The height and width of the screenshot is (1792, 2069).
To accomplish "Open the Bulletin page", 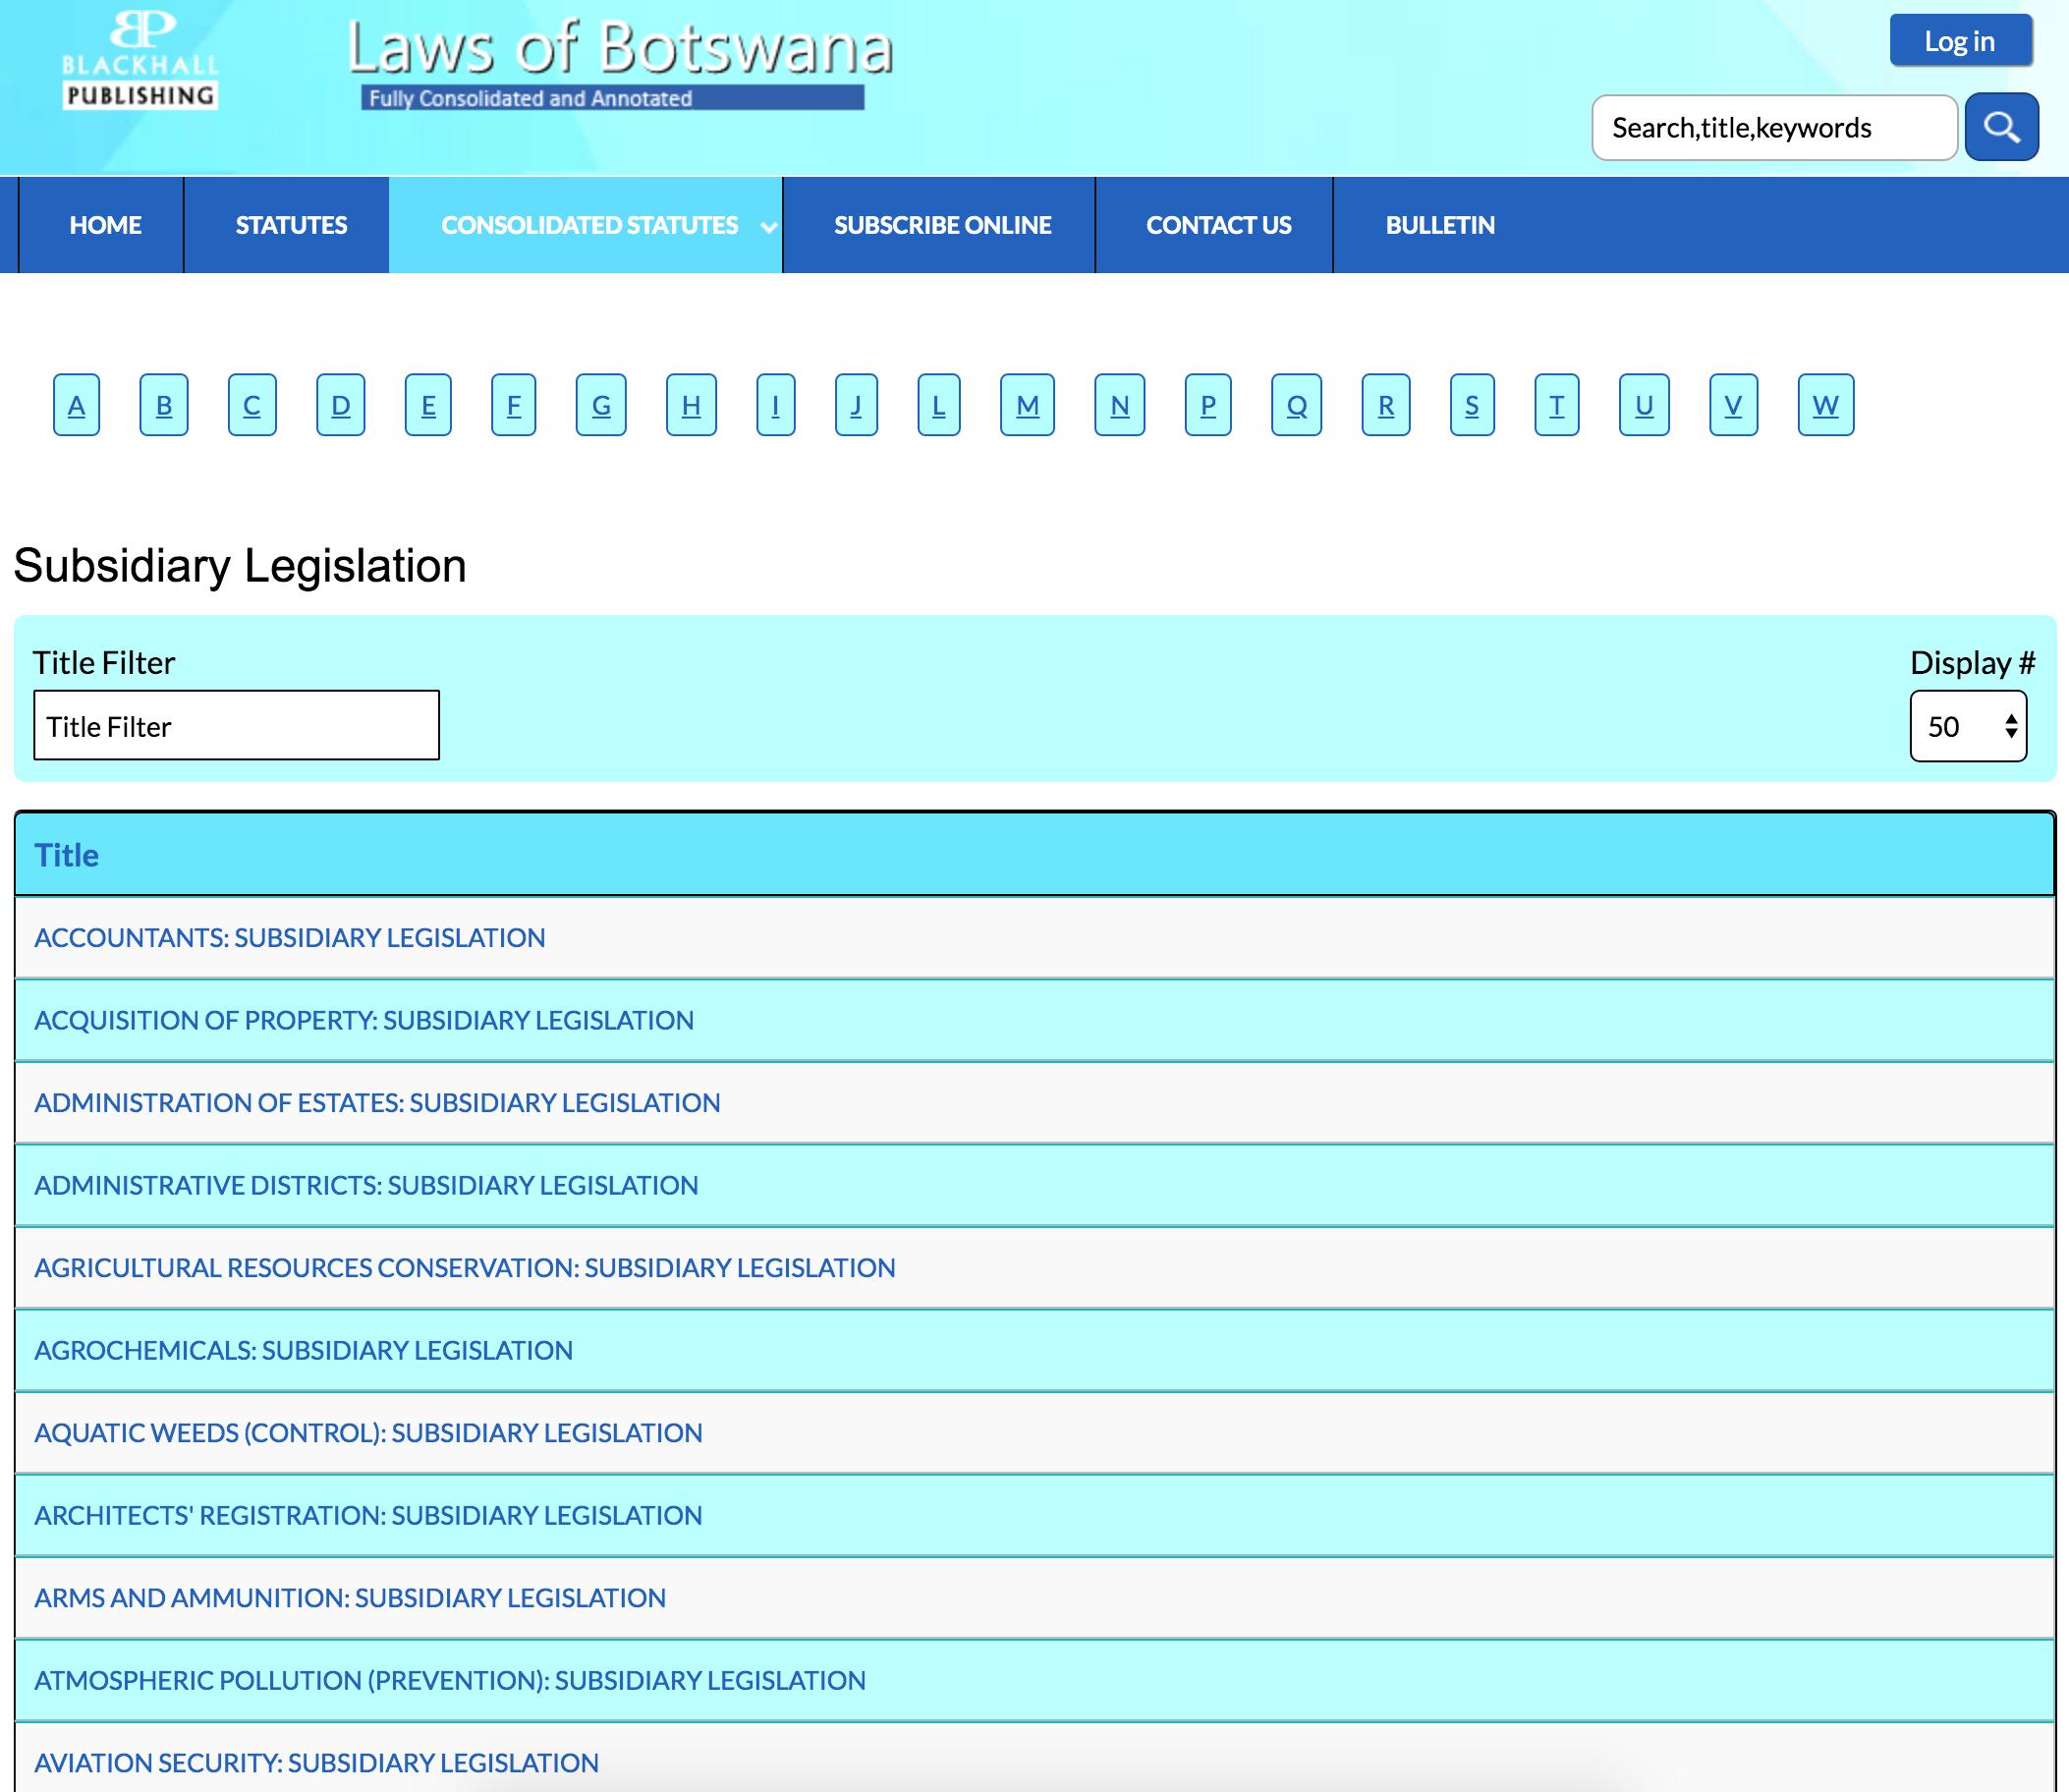I will point(1439,225).
